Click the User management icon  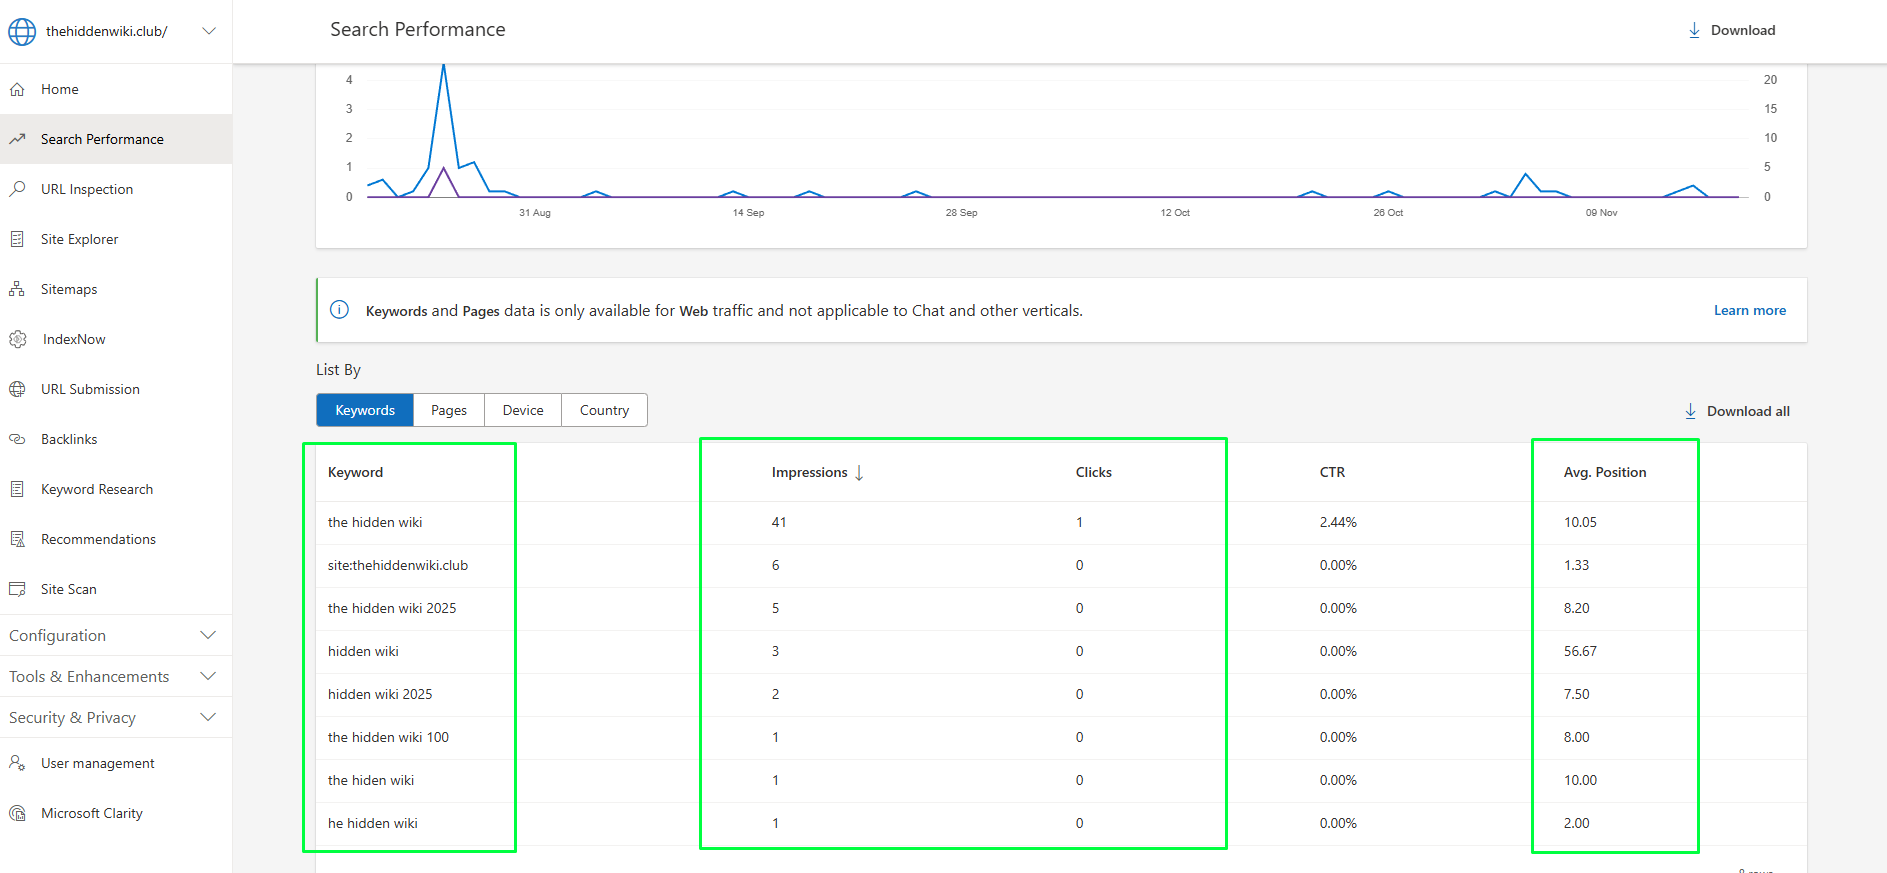click(x=17, y=763)
